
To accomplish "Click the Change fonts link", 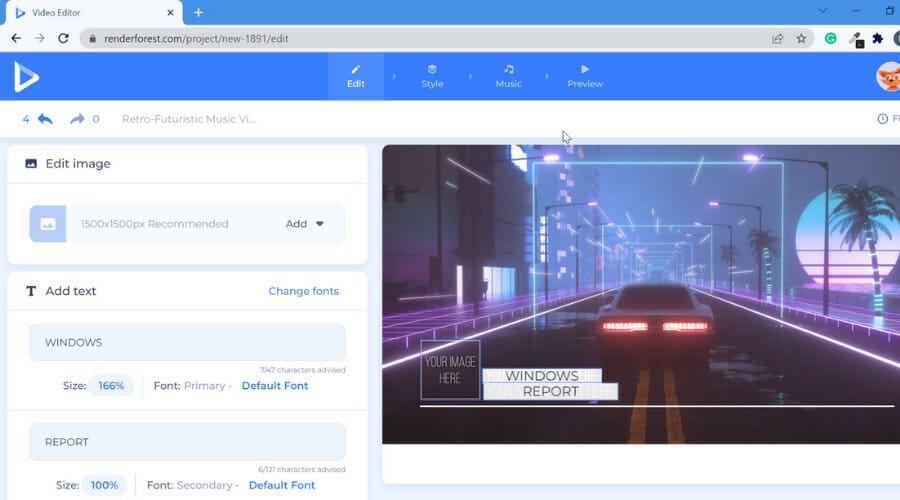I will click(303, 291).
